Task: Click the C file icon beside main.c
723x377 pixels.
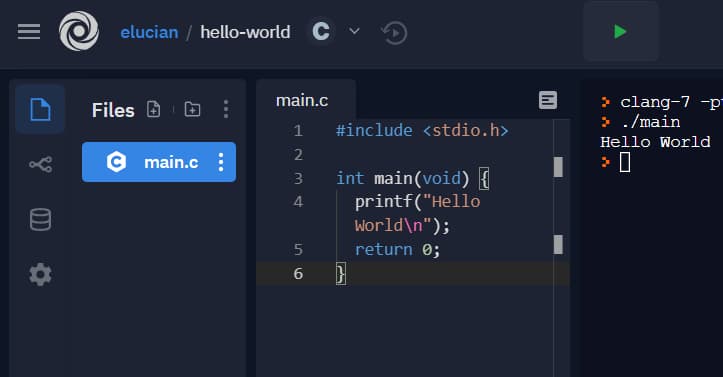Action: tap(116, 162)
